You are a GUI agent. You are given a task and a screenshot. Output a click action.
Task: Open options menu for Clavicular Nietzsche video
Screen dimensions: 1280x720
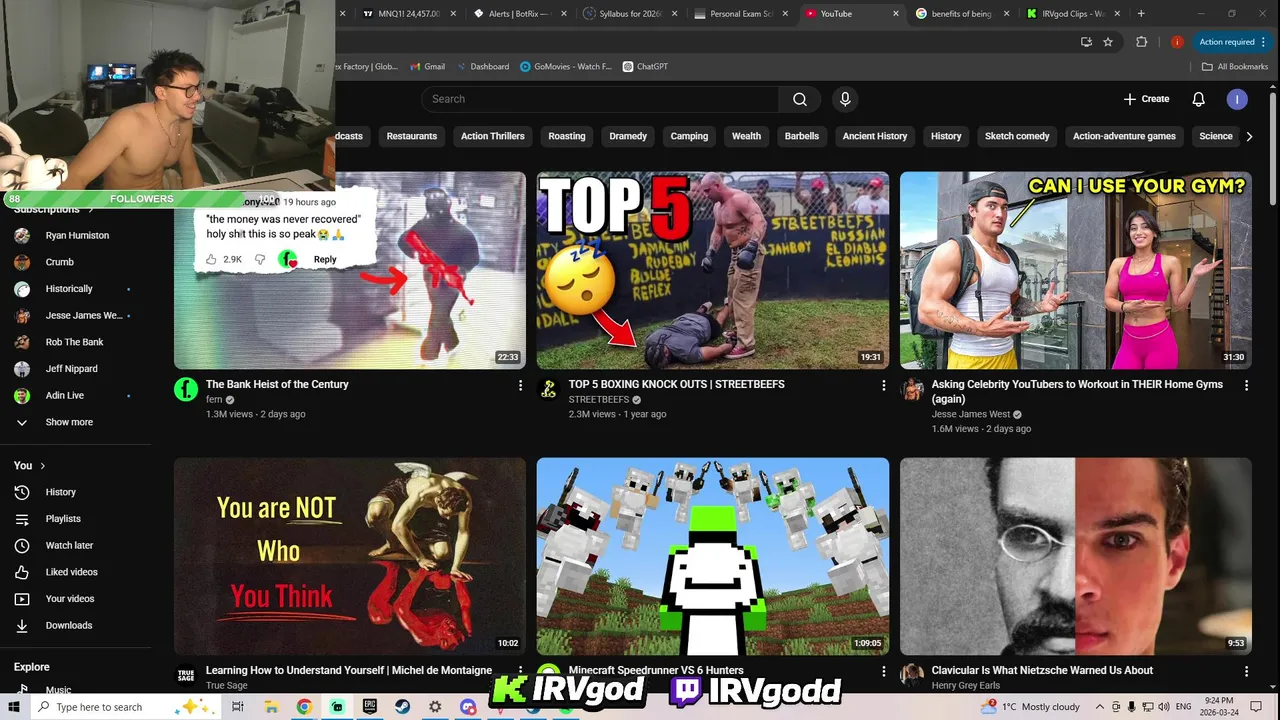tap(1246, 671)
